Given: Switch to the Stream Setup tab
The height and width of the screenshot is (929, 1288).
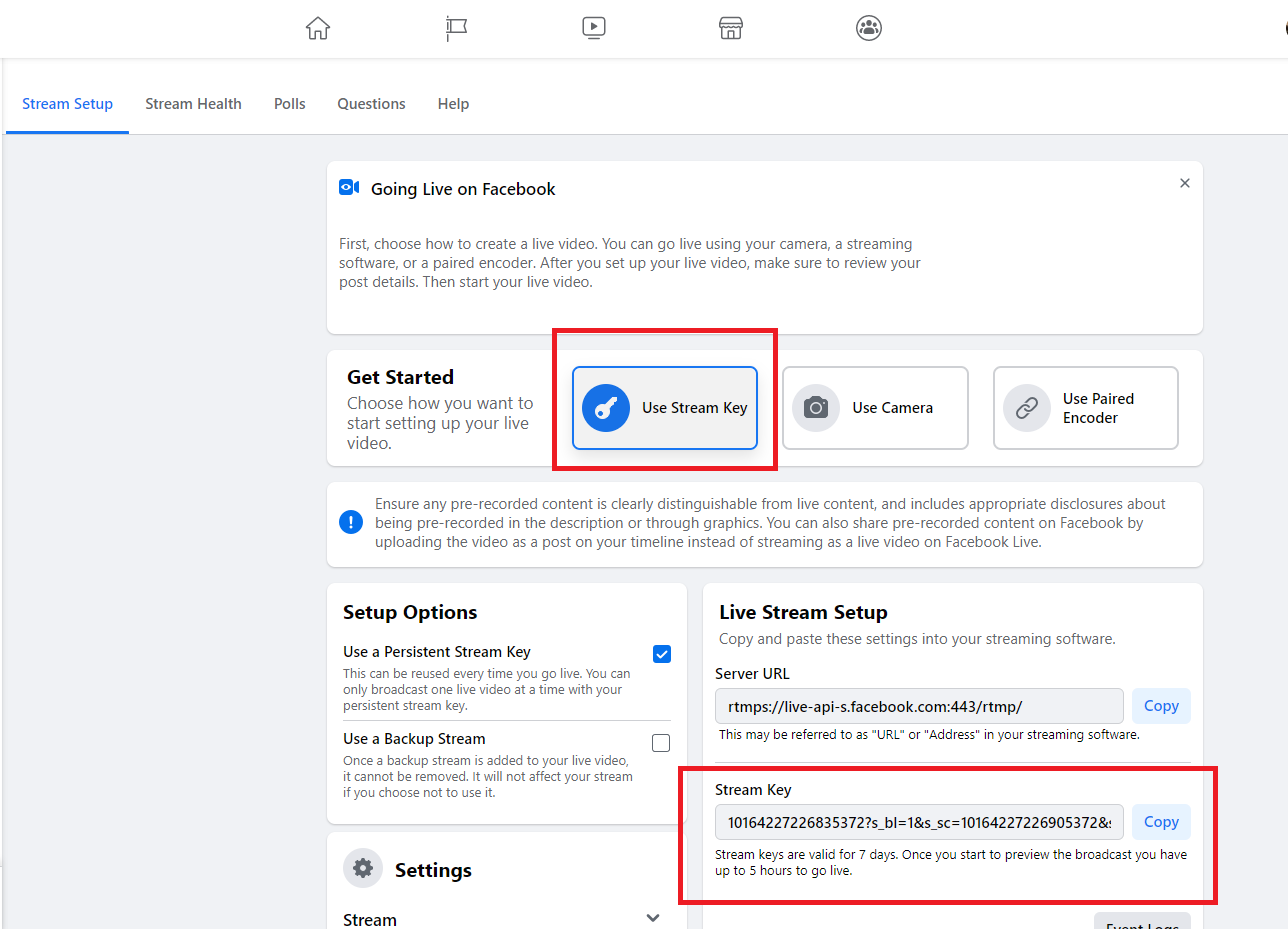Looking at the screenshot, I should 67,104.
